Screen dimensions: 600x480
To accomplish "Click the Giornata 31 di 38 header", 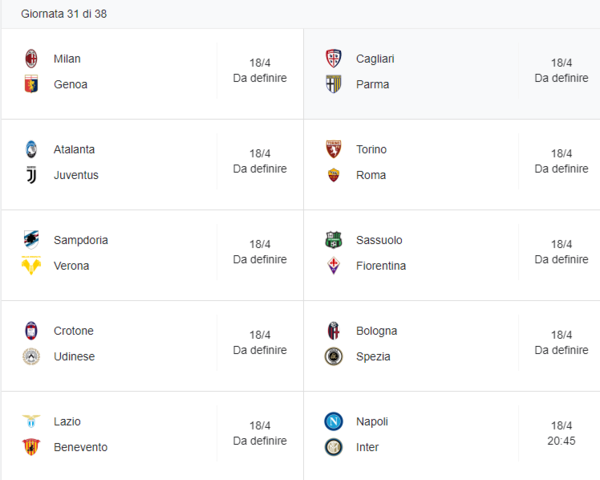I will tap(64, 14).
